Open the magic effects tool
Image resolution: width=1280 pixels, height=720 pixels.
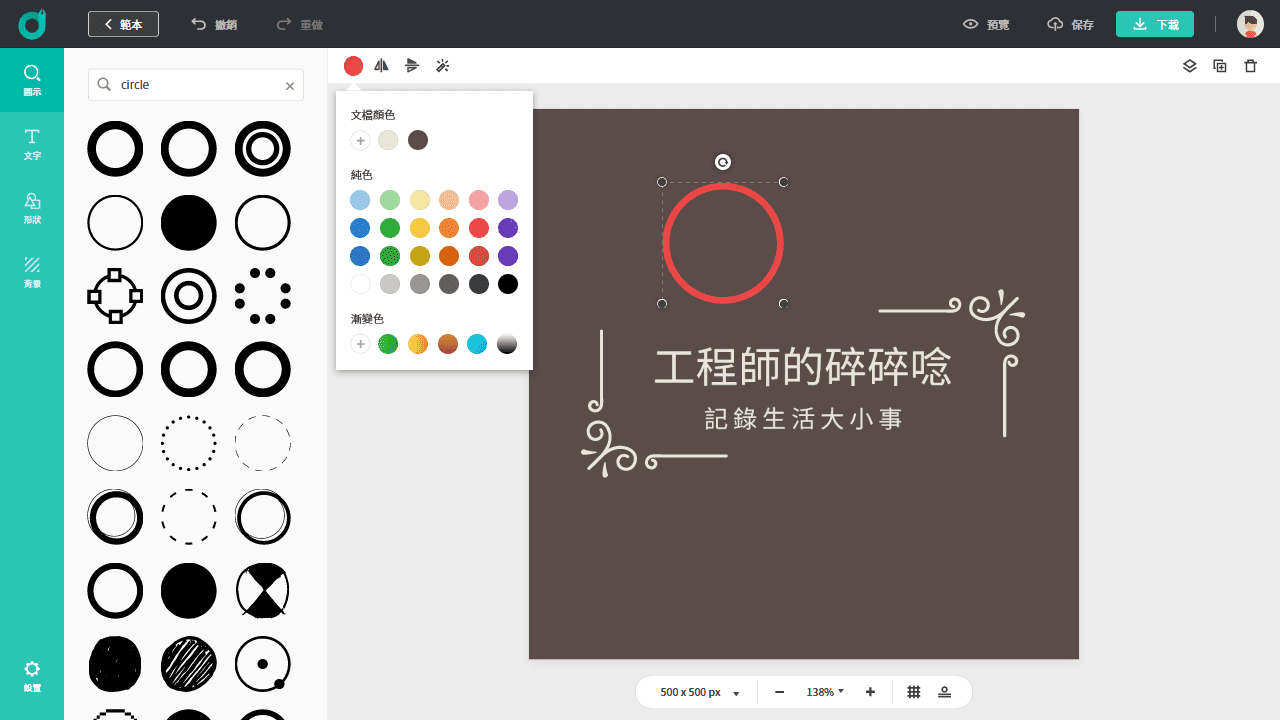tap(442, 65)
